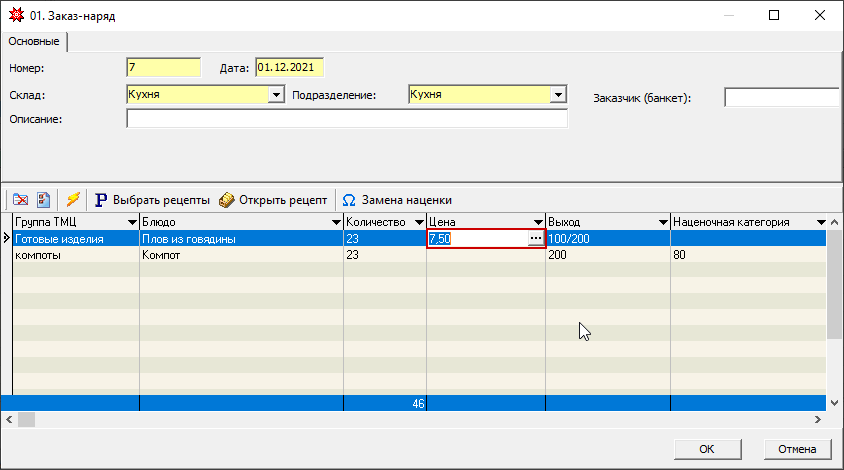Switch to the Основные tab
This screenshot has height=470, width=844.
[x=34, y=42]
